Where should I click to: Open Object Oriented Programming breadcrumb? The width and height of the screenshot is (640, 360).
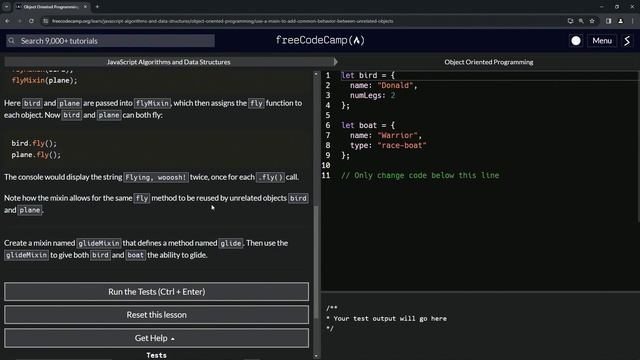(x=489, y=62)
